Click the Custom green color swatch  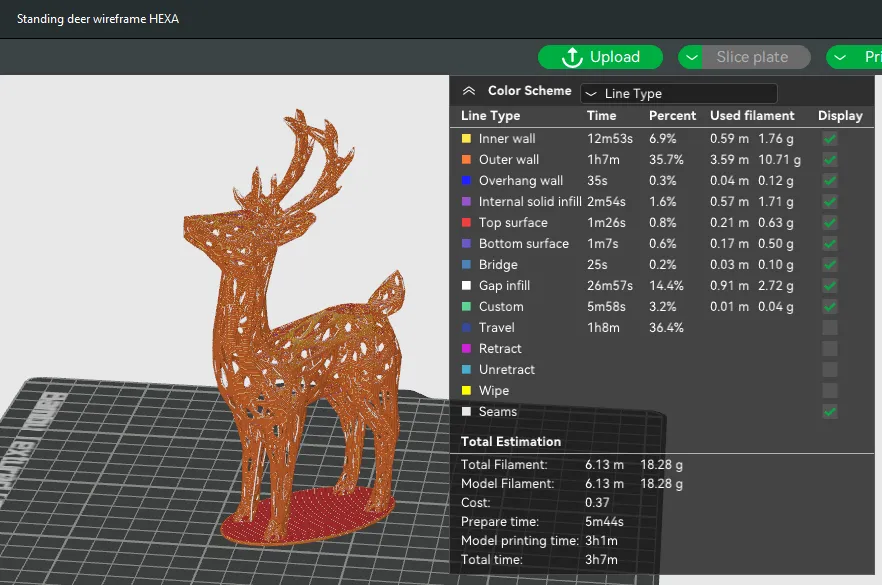tap(466, 307)
